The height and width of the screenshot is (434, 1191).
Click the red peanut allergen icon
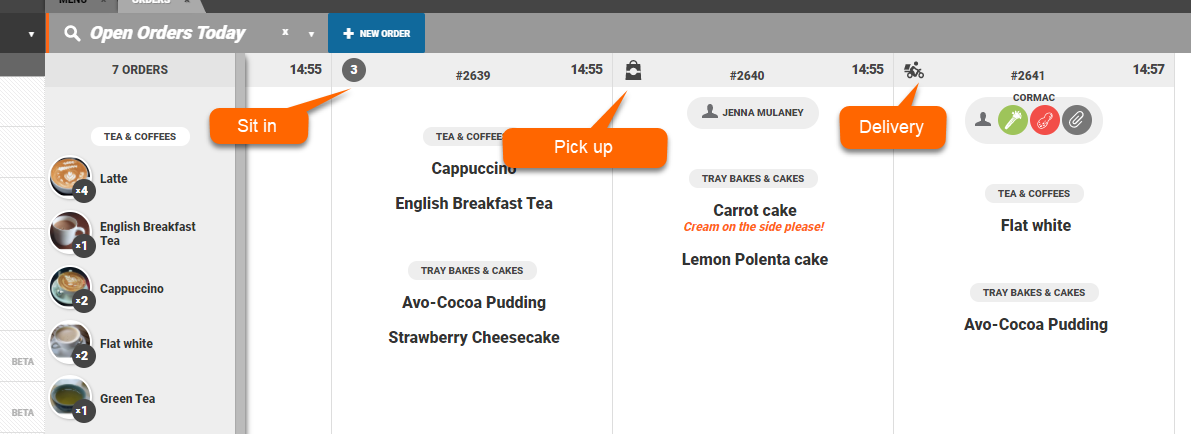click(1044, 121)
